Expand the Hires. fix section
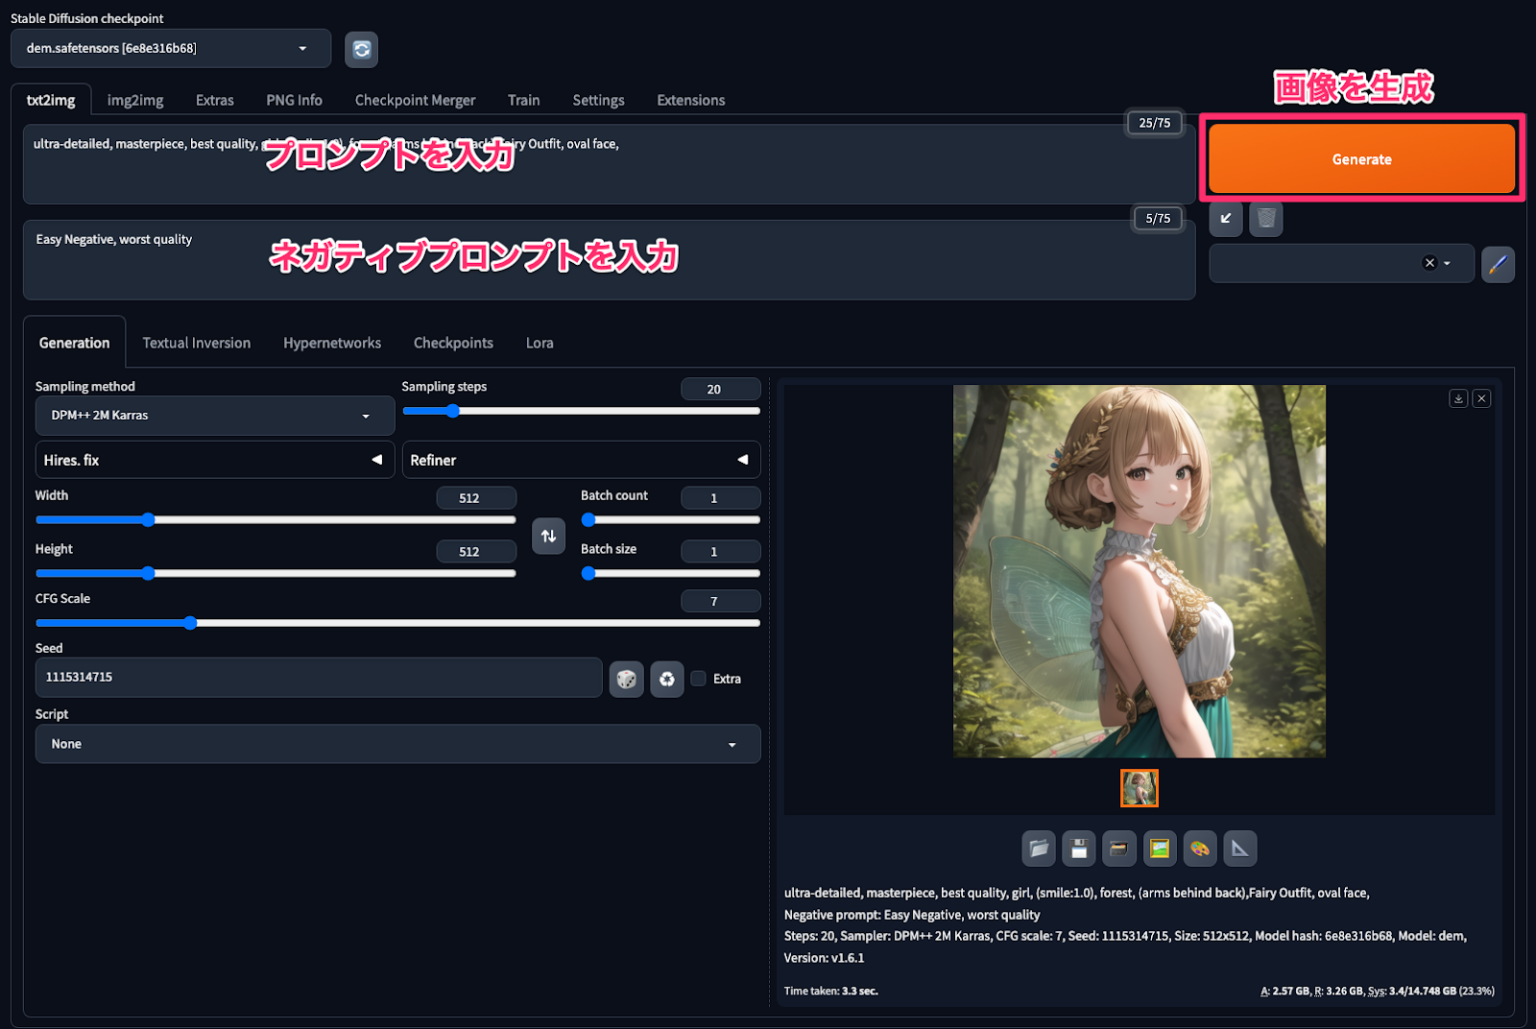The height and width of the screenshot is (1029, 1536). pos(214,459)
